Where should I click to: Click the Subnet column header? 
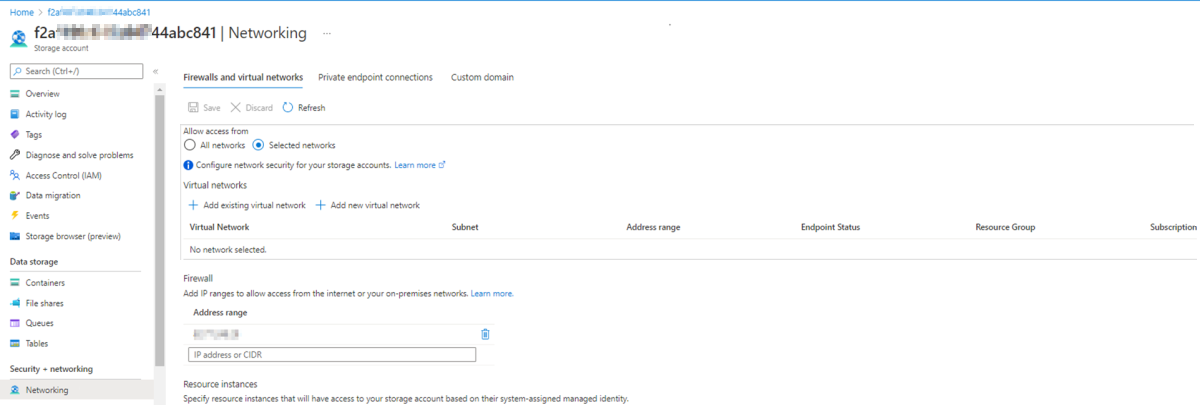pyautogui.click(x=465, y=227)
